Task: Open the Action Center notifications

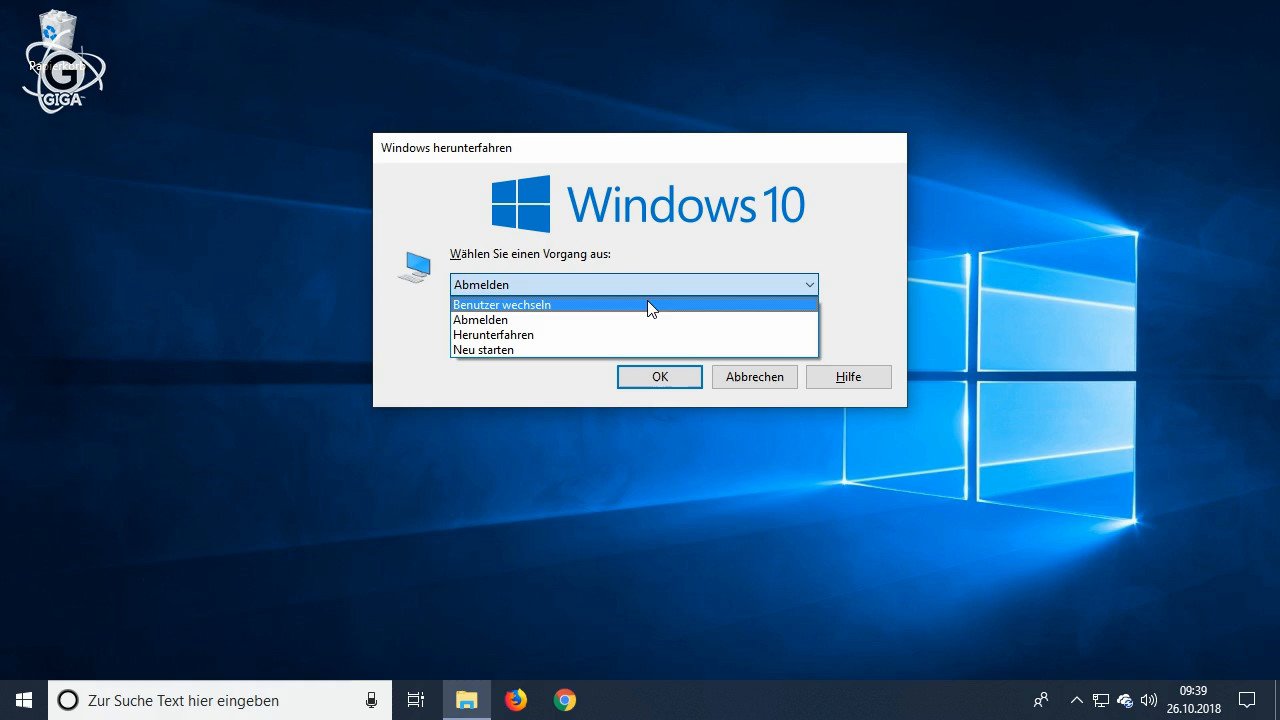Action: pyautogui.click(x=1247, y=700)
